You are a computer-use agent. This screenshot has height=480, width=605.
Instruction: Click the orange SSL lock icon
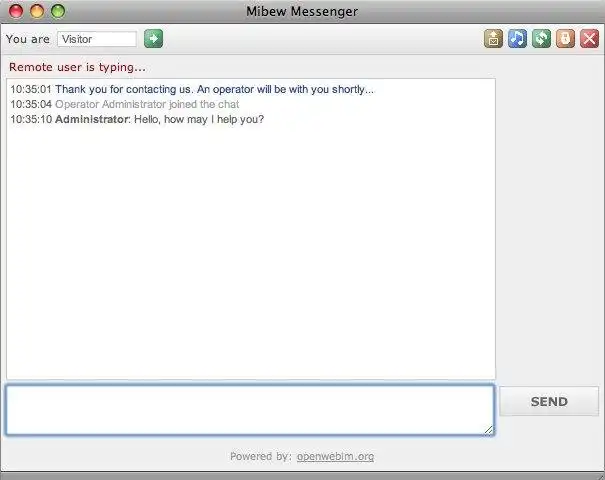565,39
